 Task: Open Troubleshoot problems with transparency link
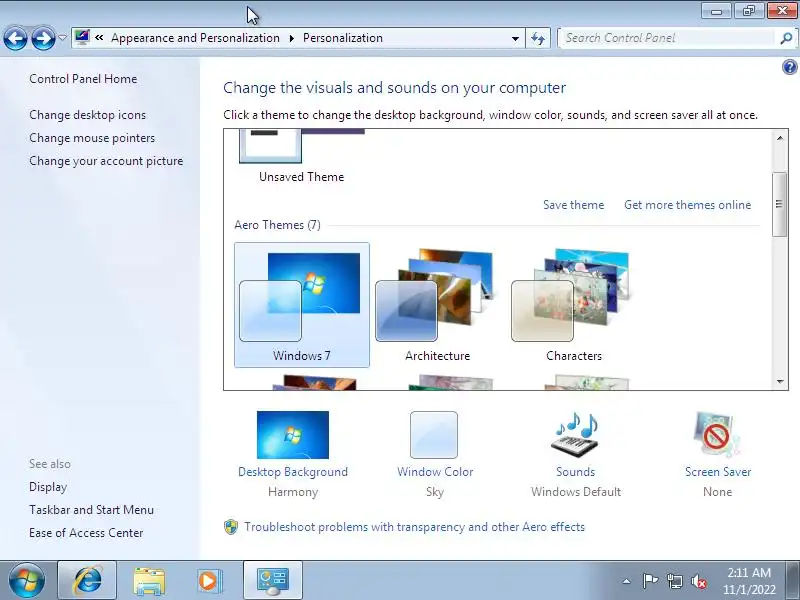(414, 527)
